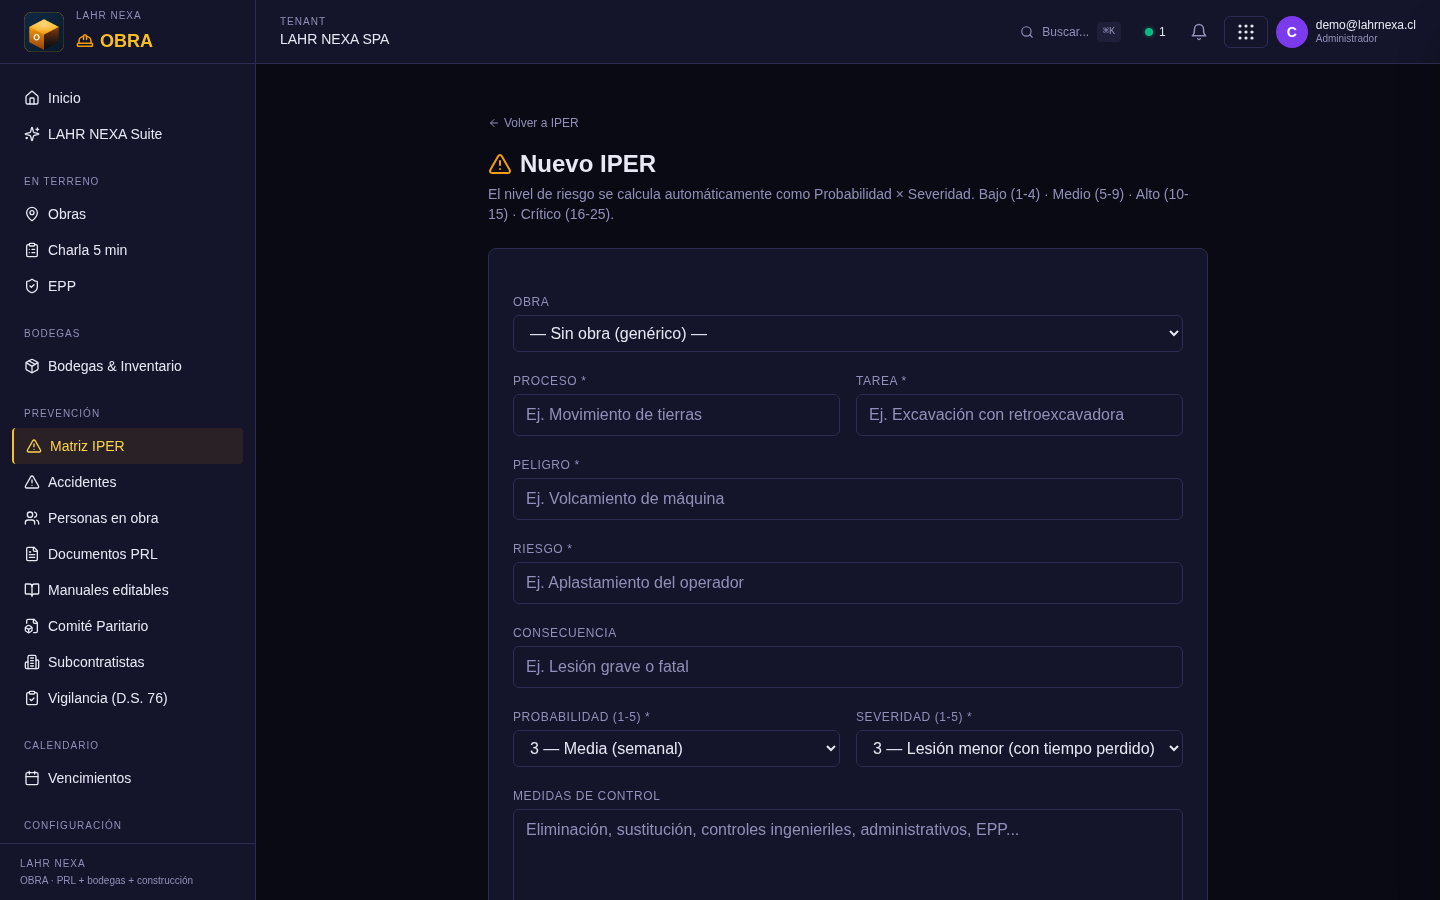Open Bodegas & Inventario section
This screenshot has height=900, width=1440.
tap(127, 366)
